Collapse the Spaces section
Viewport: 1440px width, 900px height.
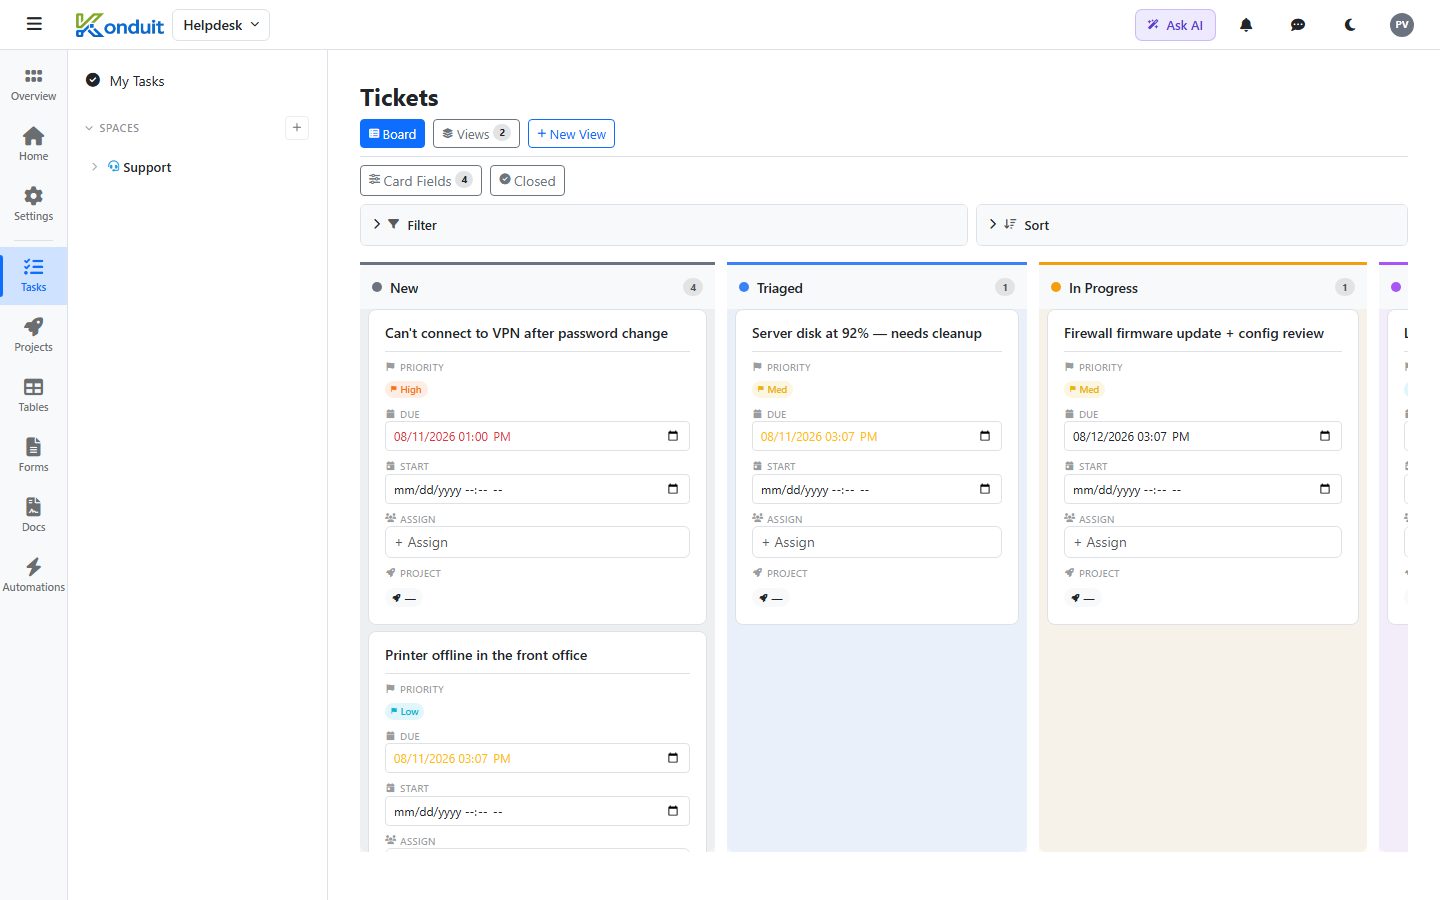click(x=89, y=128)
